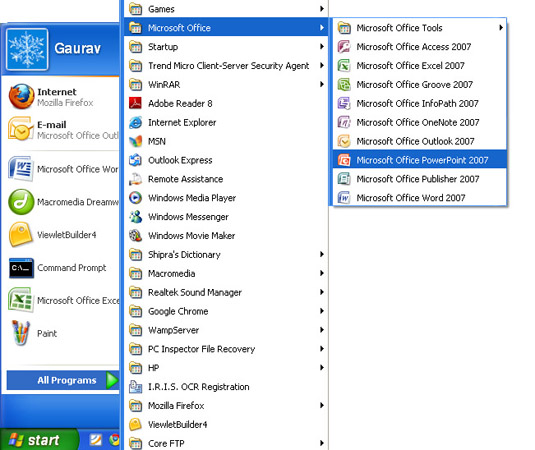Click the Command Prompt icon

pyautogui.click(x=21, y=268)
